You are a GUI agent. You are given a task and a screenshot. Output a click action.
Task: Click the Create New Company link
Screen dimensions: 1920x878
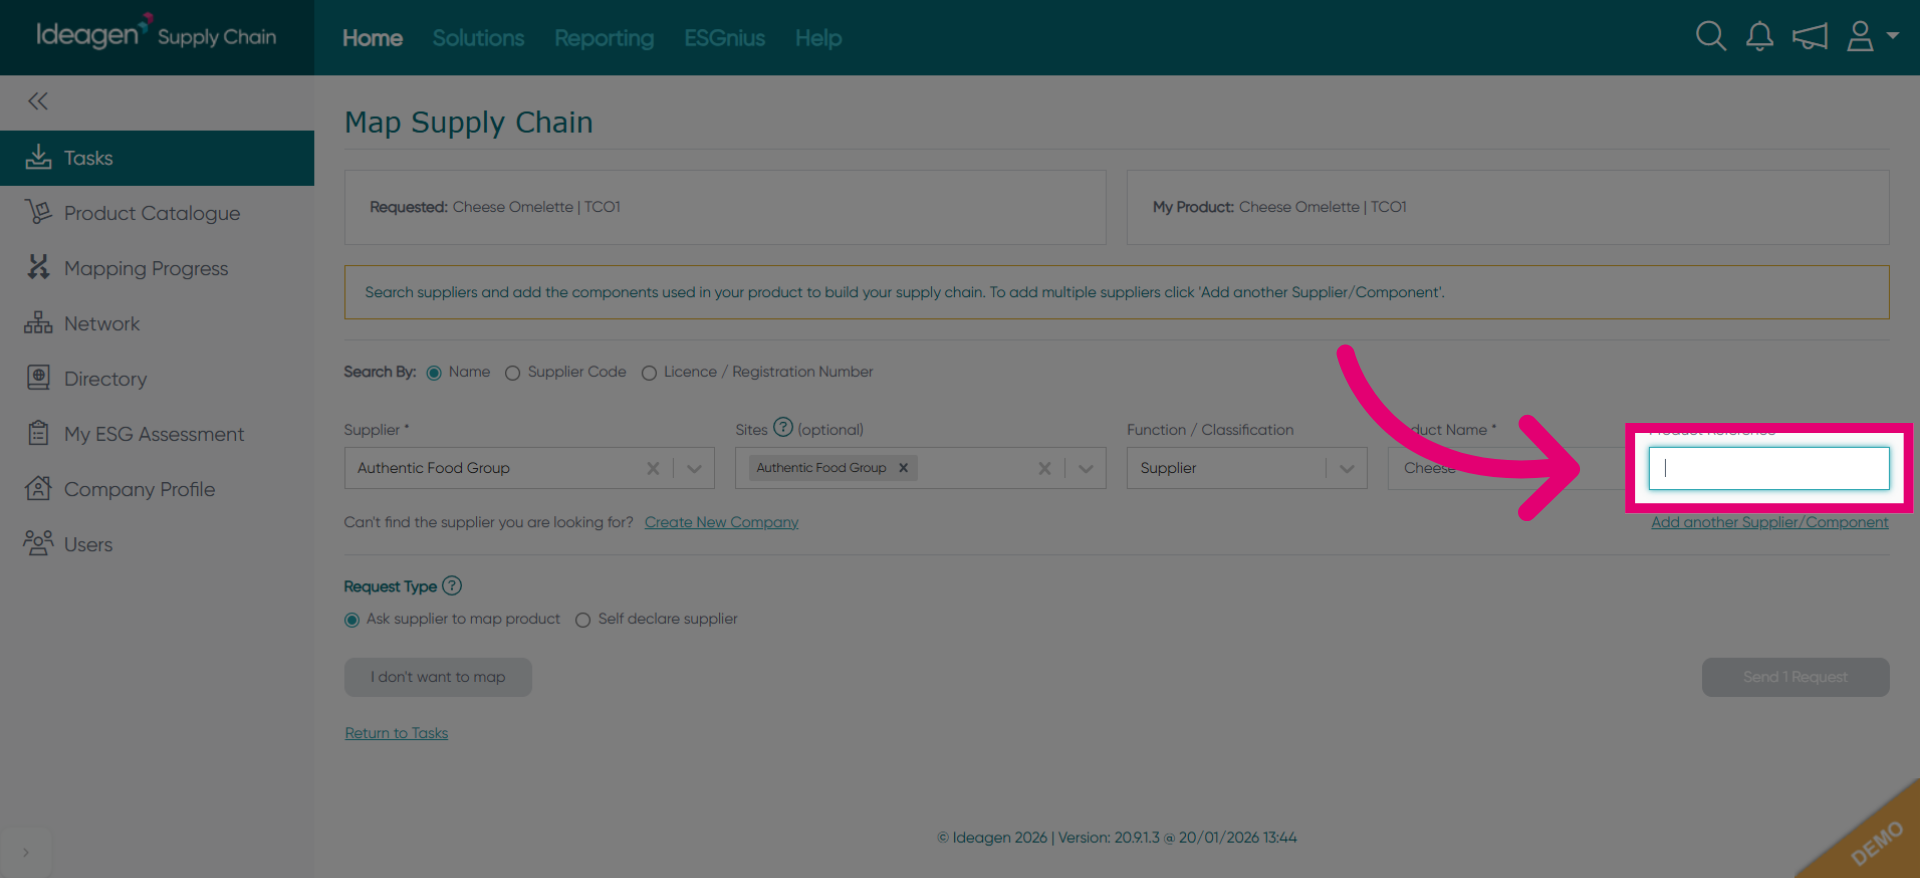click(x=721, y=522)
